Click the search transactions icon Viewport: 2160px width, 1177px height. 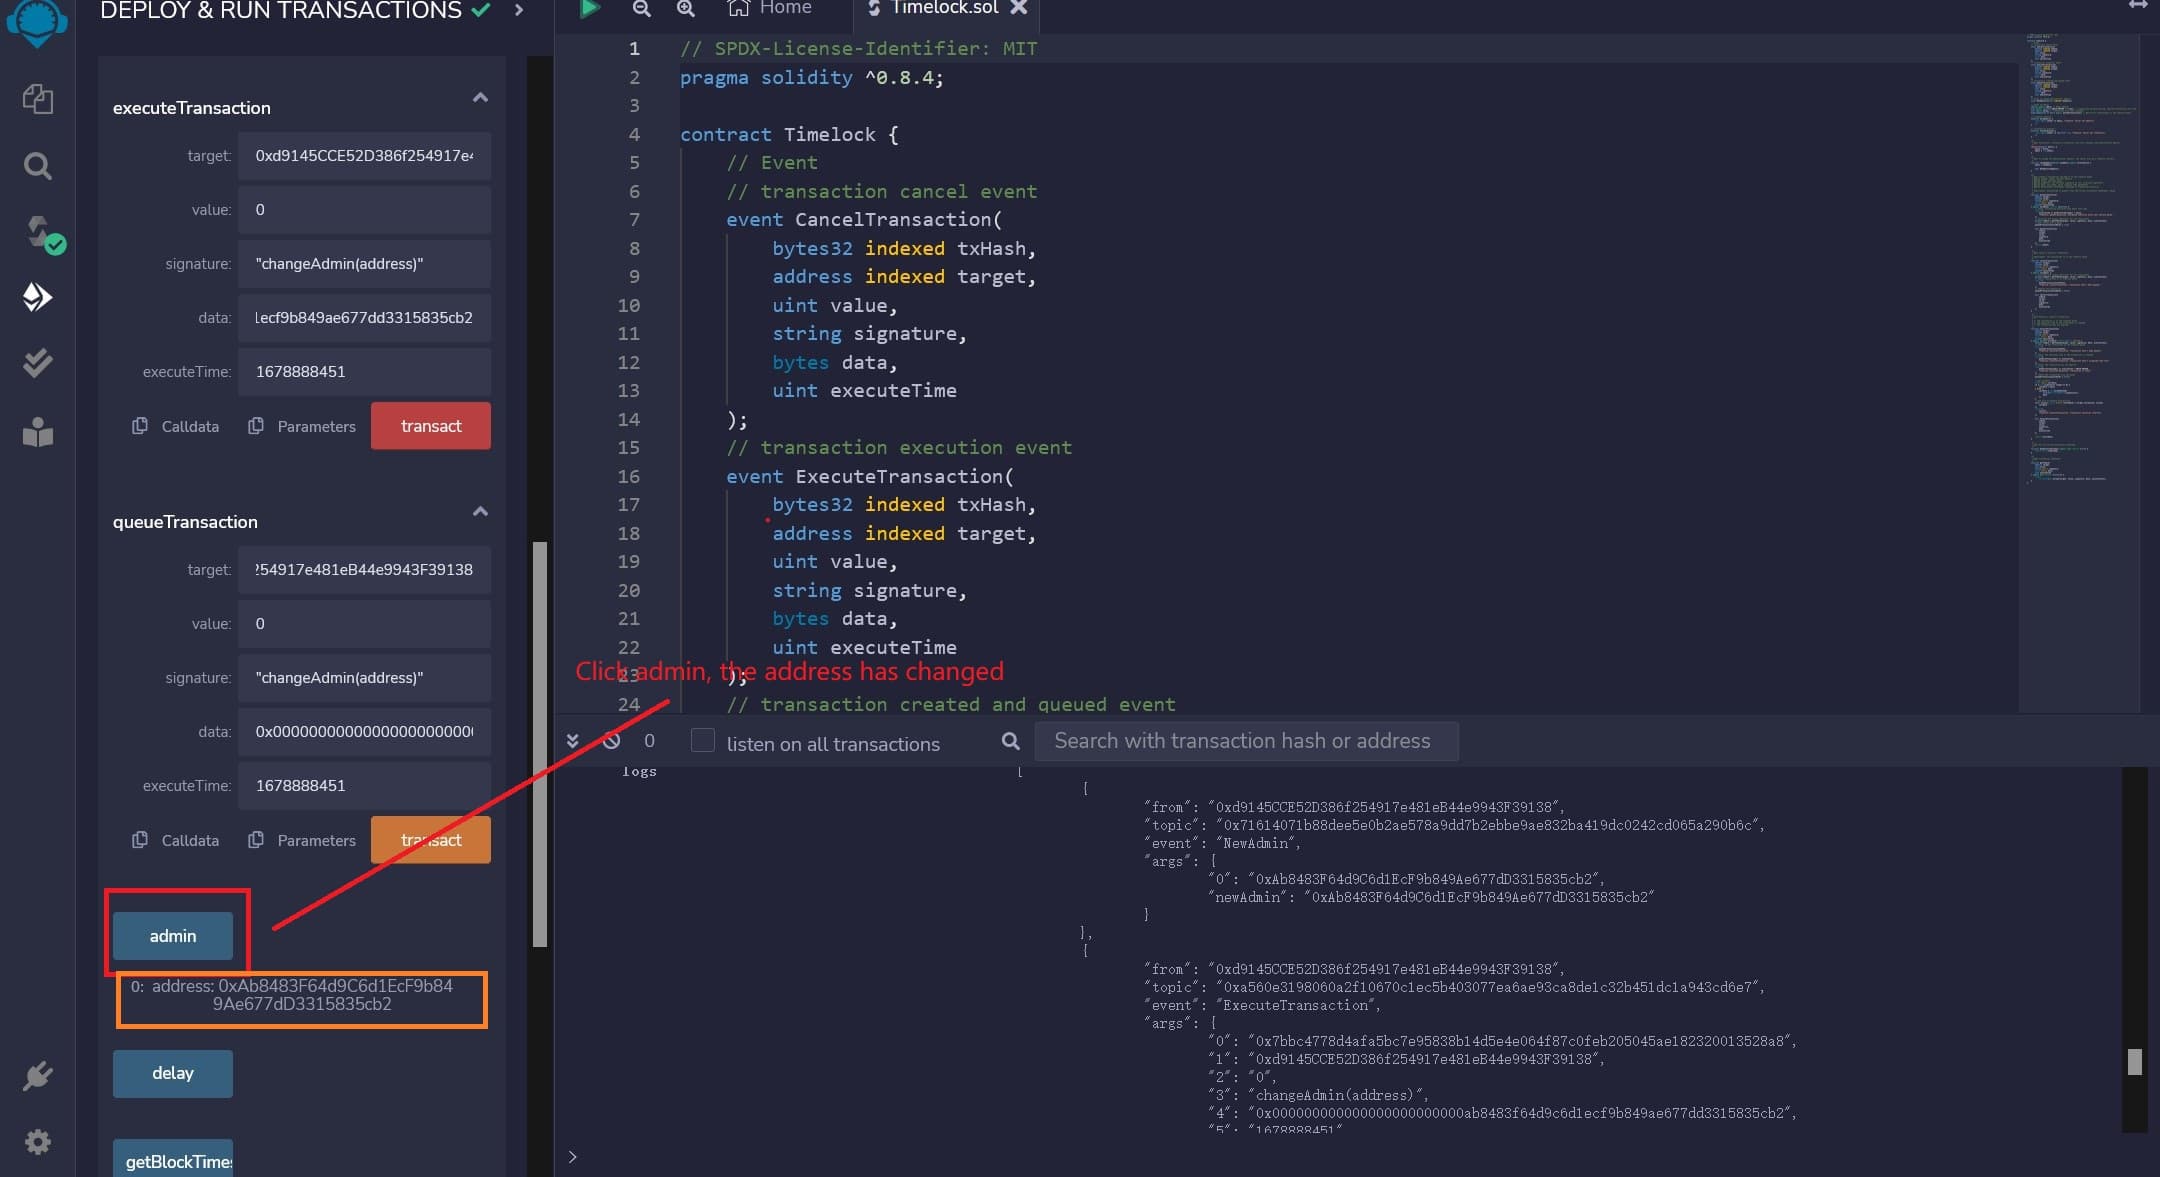[x=1010, y=741]
